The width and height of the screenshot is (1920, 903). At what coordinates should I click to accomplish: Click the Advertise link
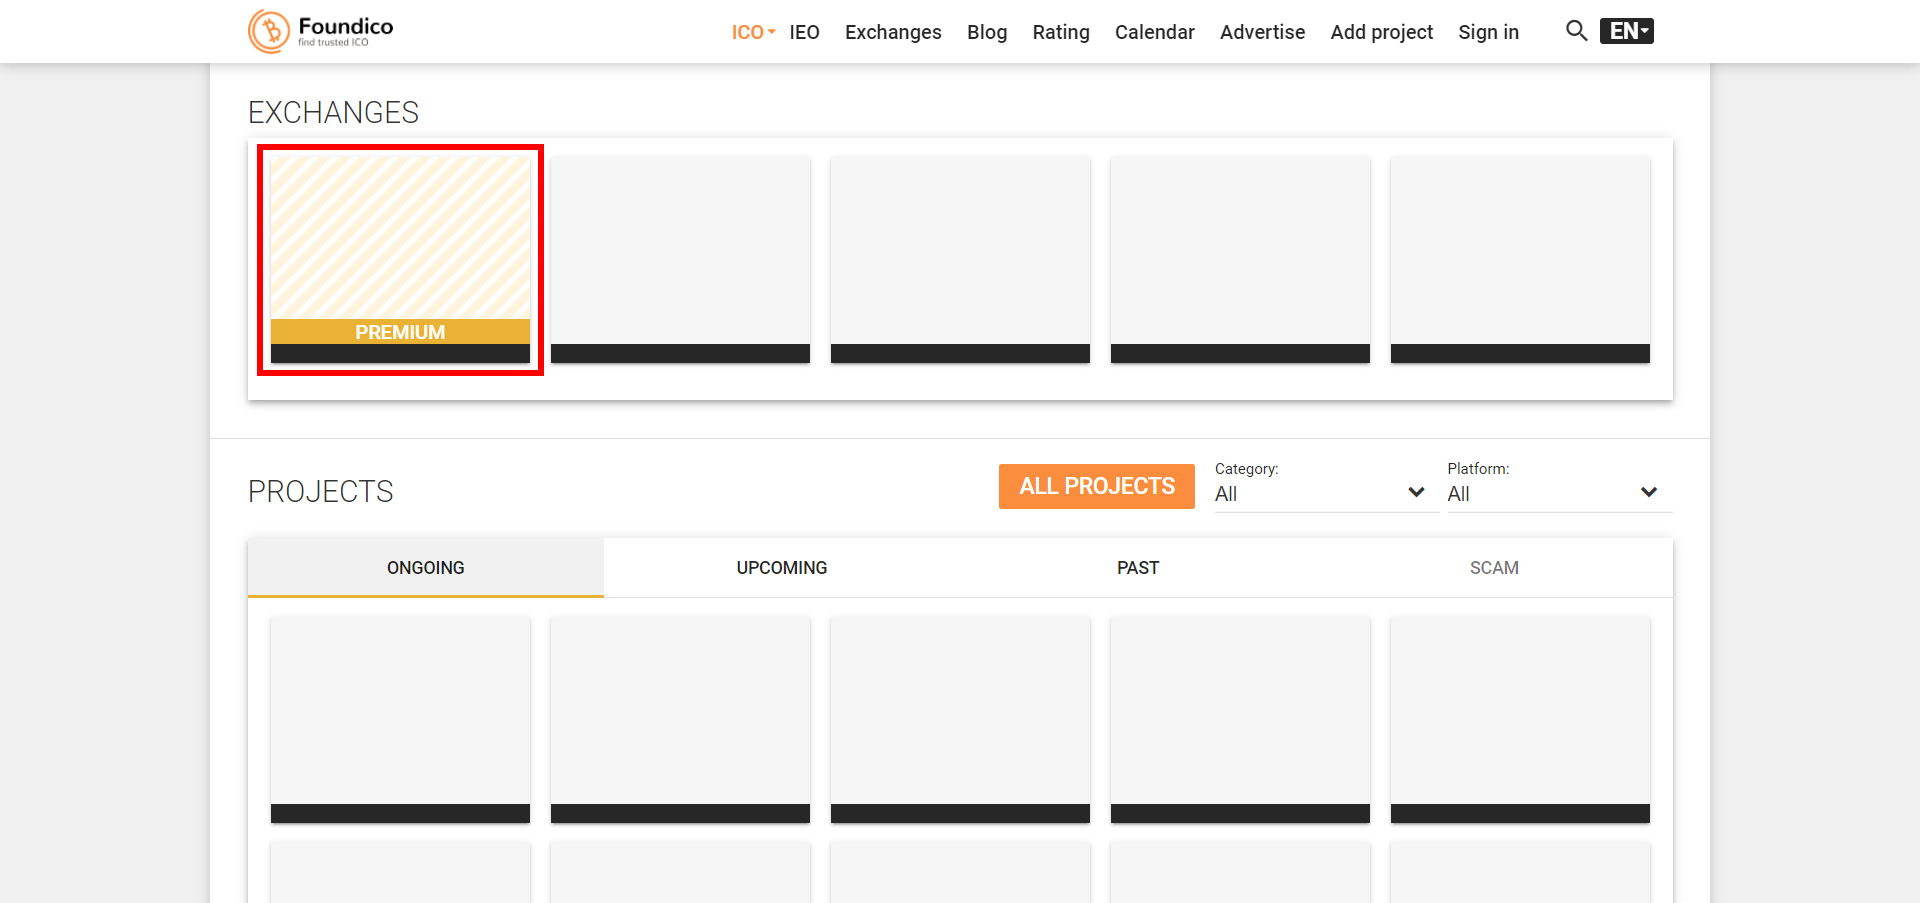coord(1262,32)
